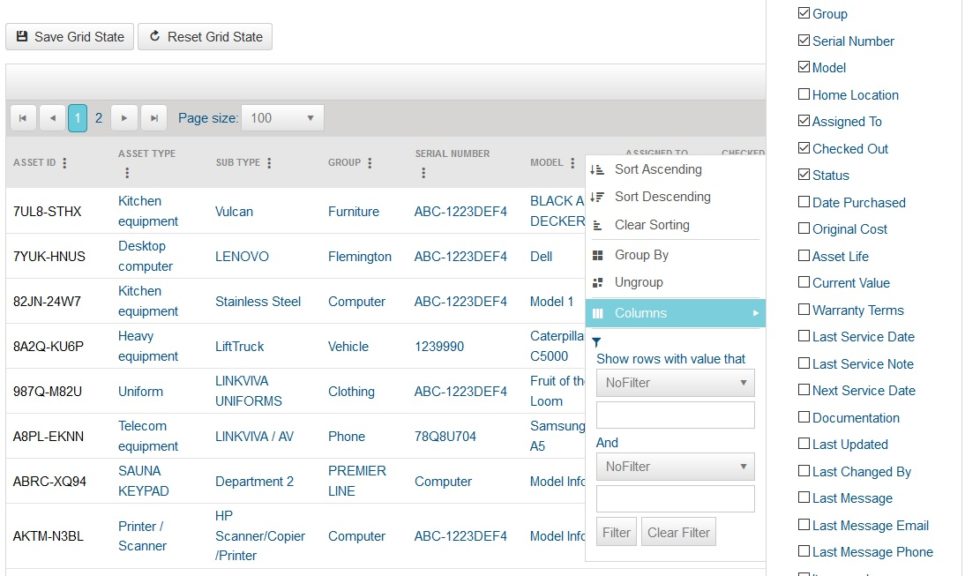
Task: Click the Filter button
Action: (x=615, y=531)
